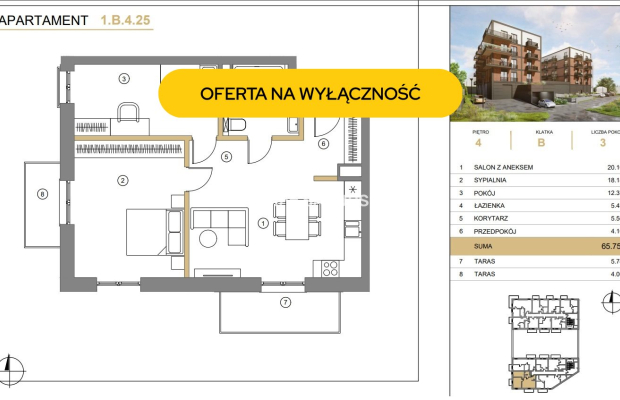Click the KORYTARZ row
Screen dimensions: 620x400
535,218
